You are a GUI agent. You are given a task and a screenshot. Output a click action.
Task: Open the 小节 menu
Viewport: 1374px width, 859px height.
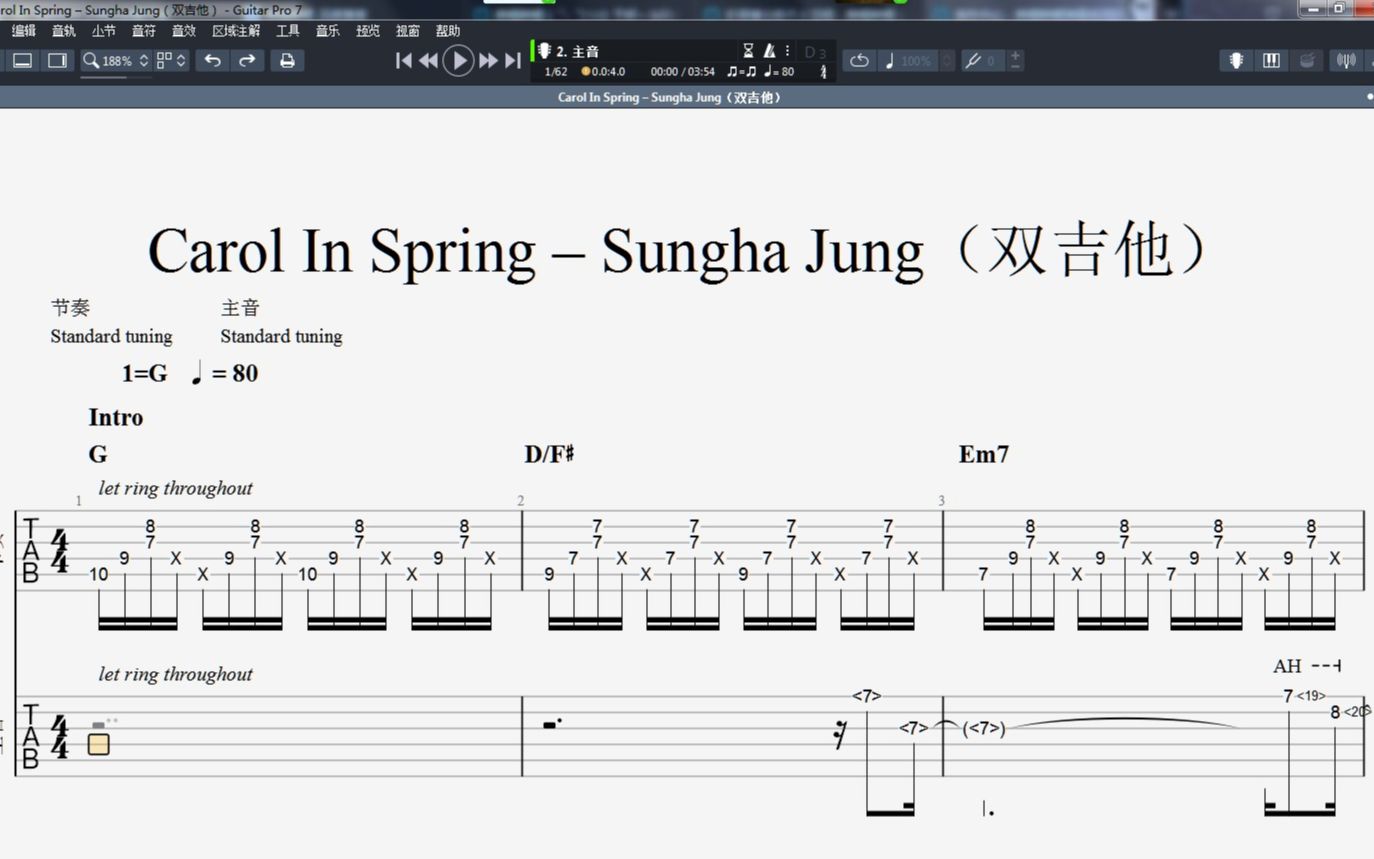click(104, 31)
